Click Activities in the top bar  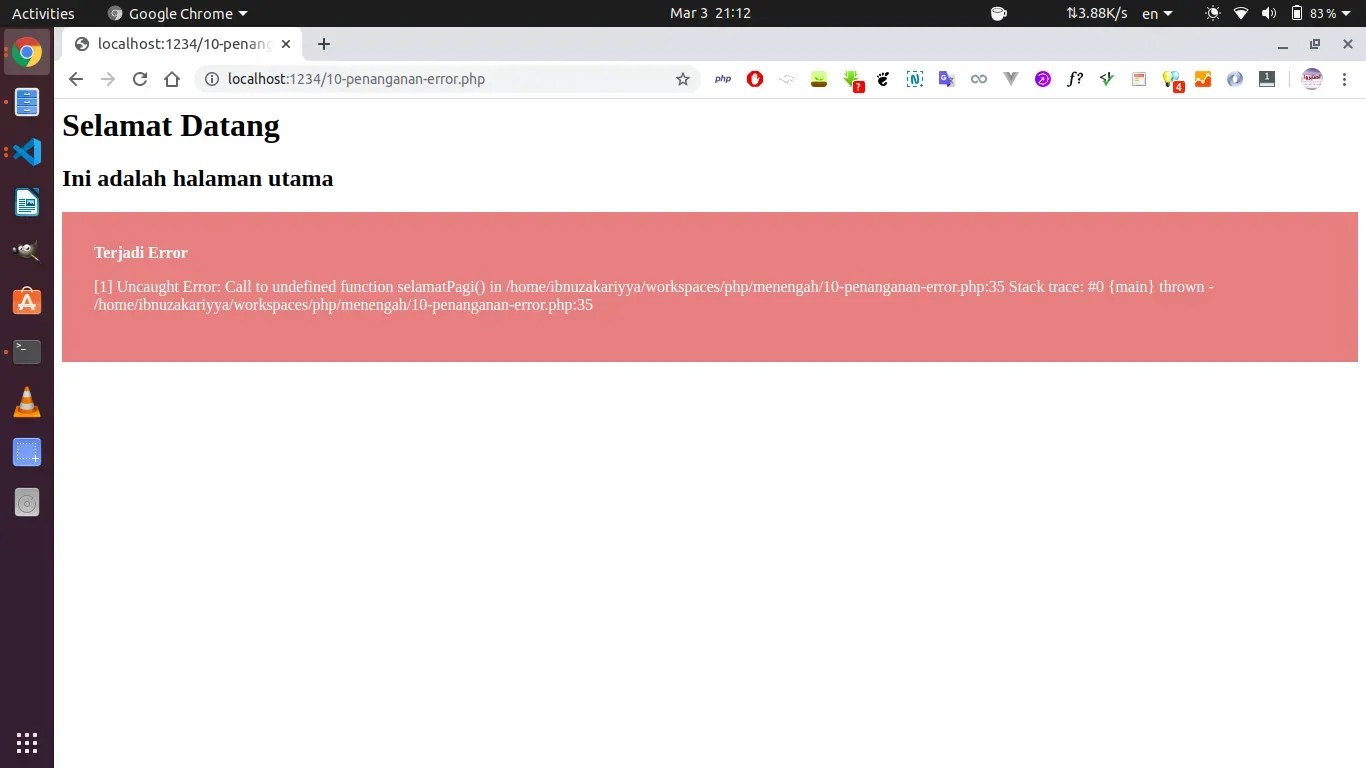coord(43,13)
